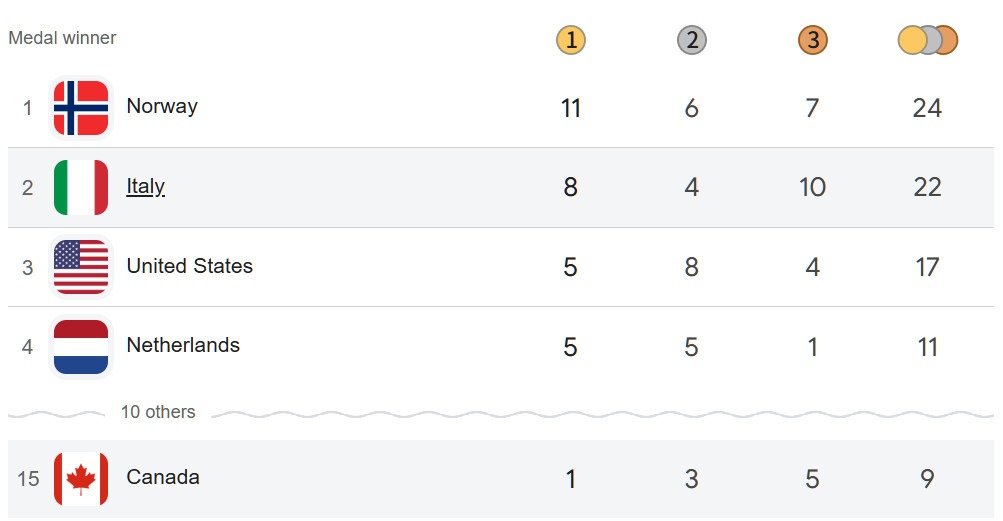Click Canada's rank number 15
This screenshot has width=1003, height=521.
(28, 478)
